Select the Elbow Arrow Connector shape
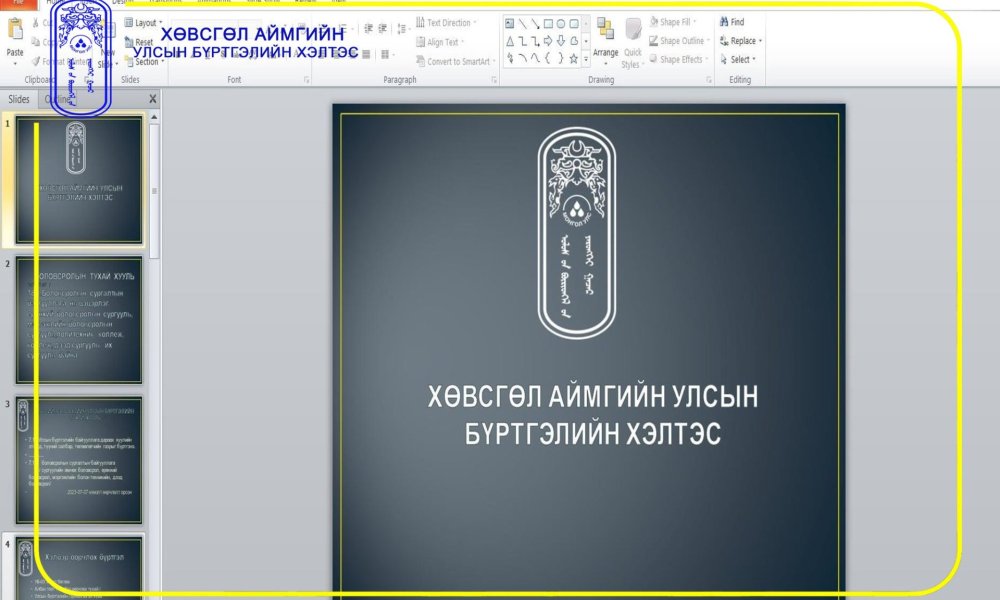 tap(535, 41)
